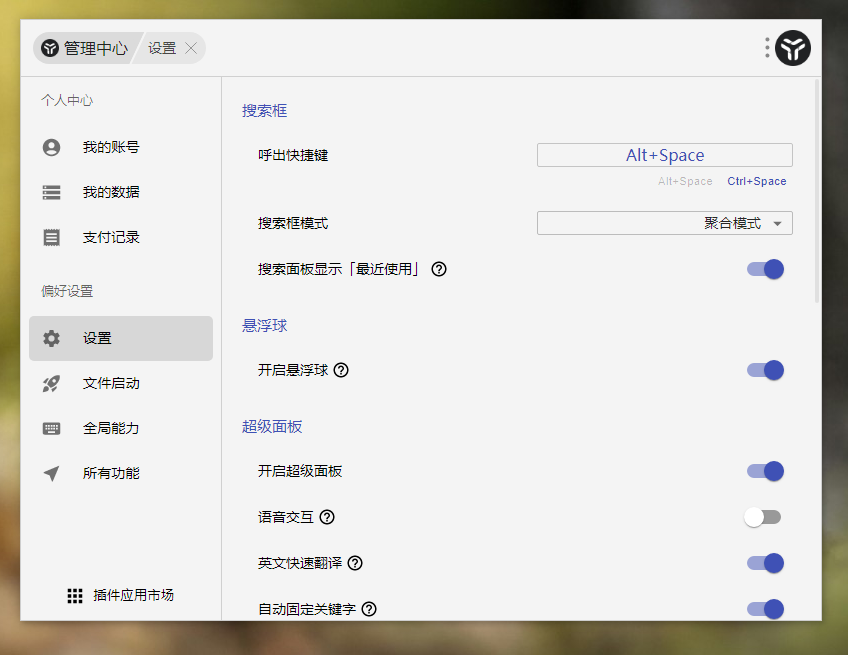848x655 pixels.
Task: Open 全局能力 in the sidebar
Action: click(121, 428)
